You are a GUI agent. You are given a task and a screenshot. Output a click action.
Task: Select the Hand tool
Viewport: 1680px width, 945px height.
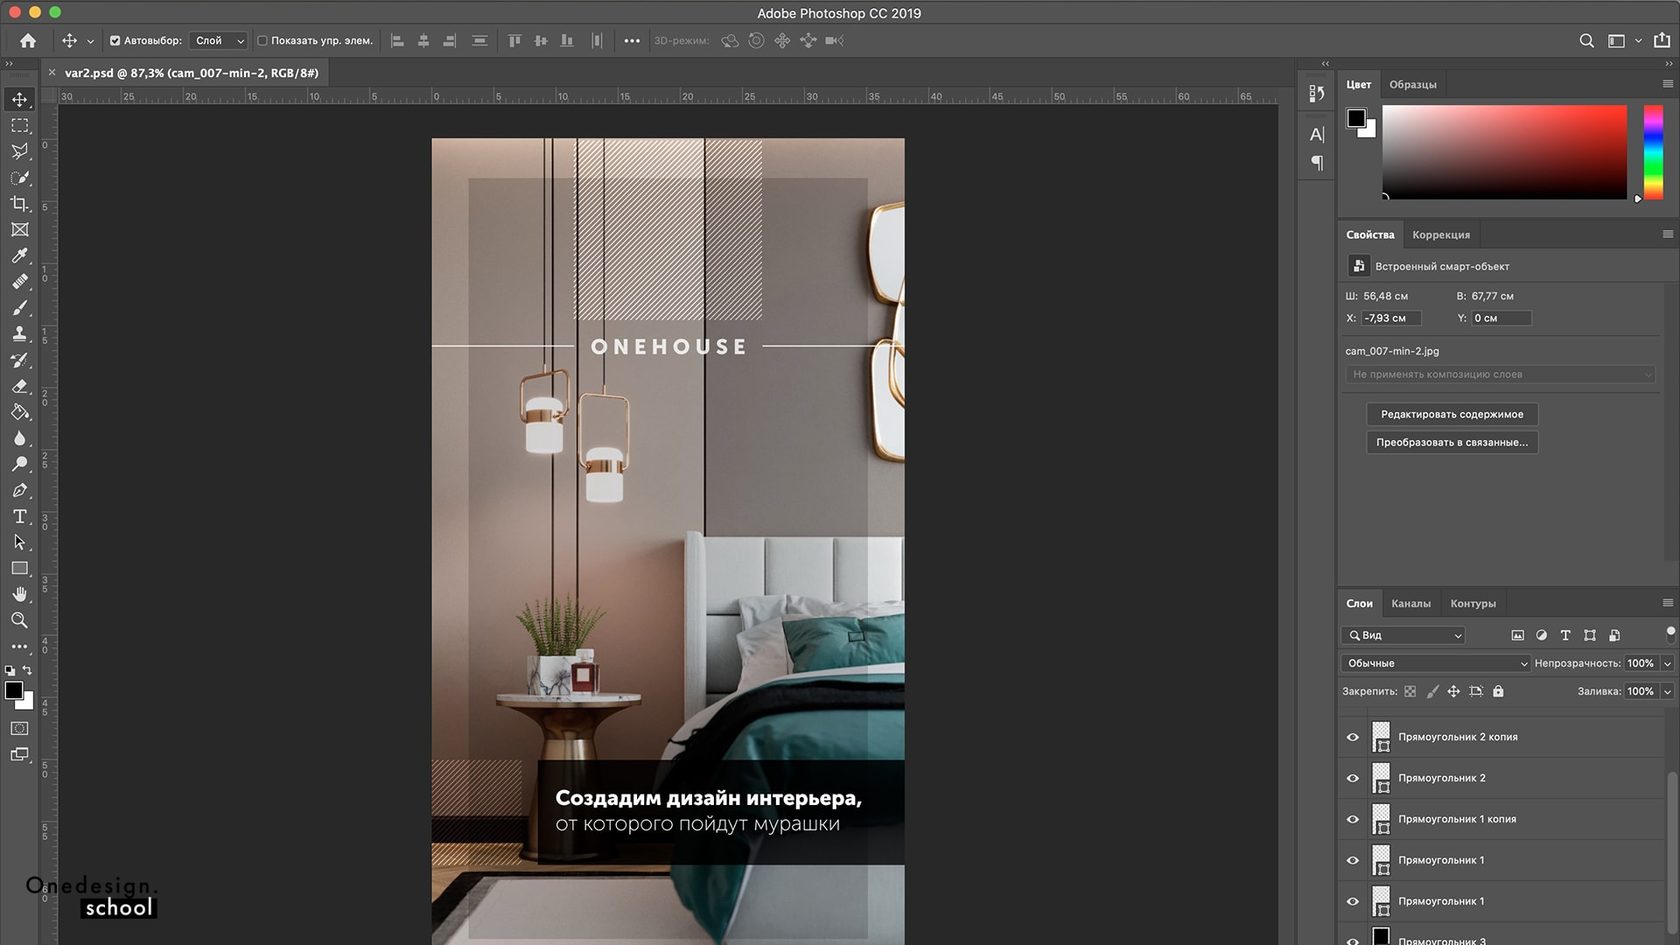tap(19, 594)
